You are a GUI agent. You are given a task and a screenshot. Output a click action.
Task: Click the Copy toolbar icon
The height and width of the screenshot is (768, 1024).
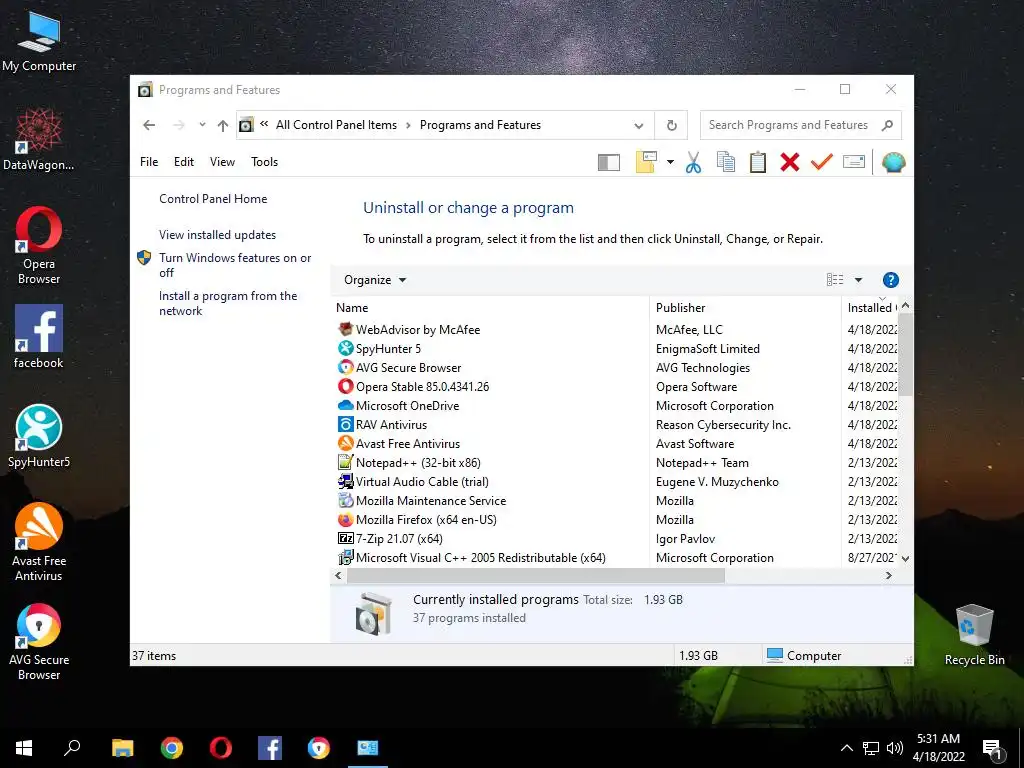tap(726, 162)
